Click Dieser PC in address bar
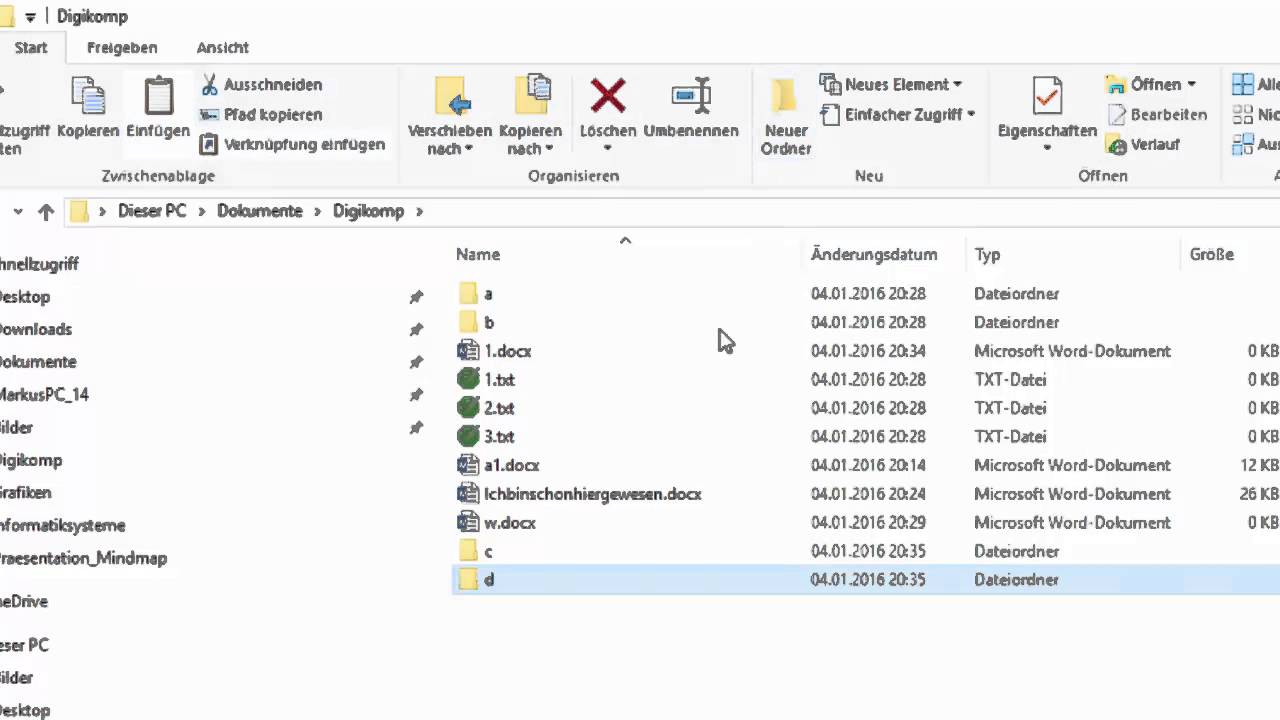Screen dimensions: 1280x720 click(152, 211)
